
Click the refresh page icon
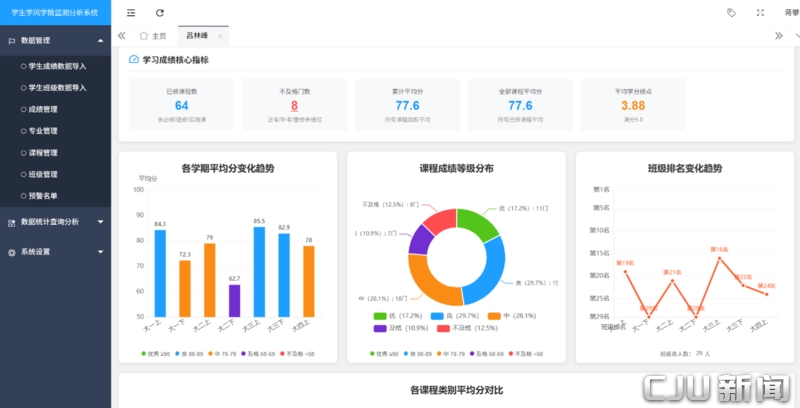[160, 13]
